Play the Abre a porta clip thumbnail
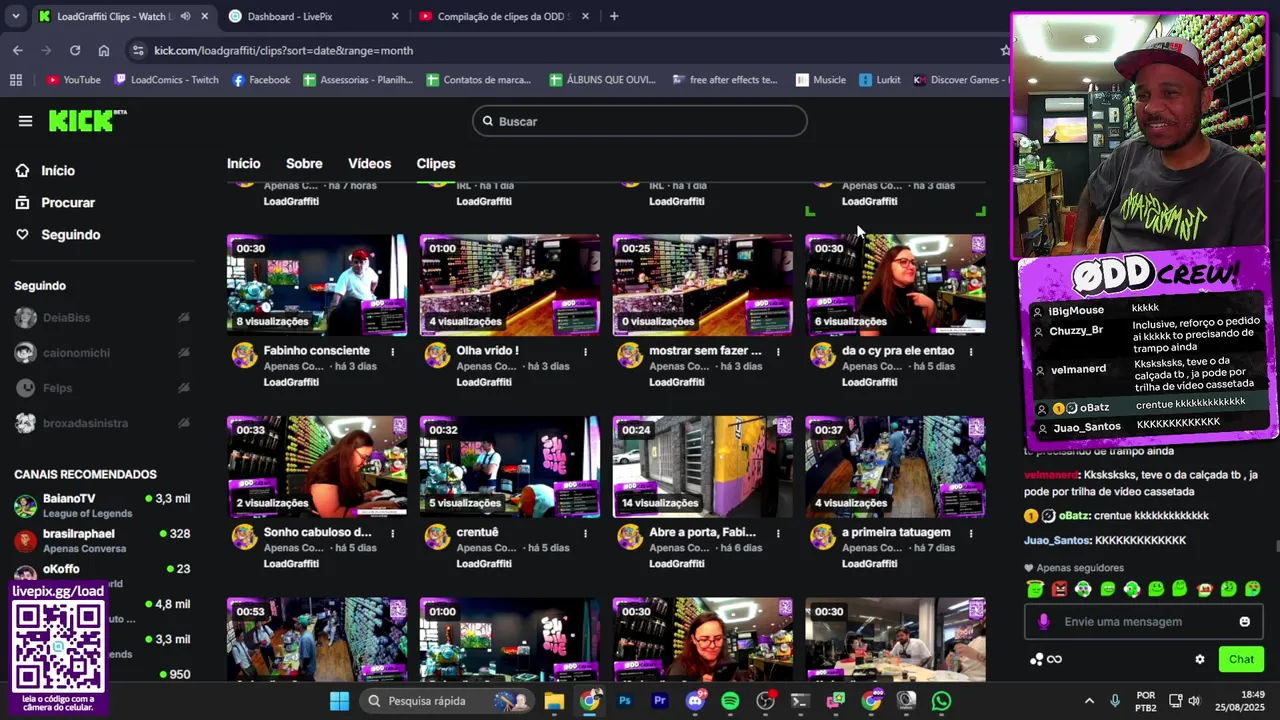 tap(703, 467)
